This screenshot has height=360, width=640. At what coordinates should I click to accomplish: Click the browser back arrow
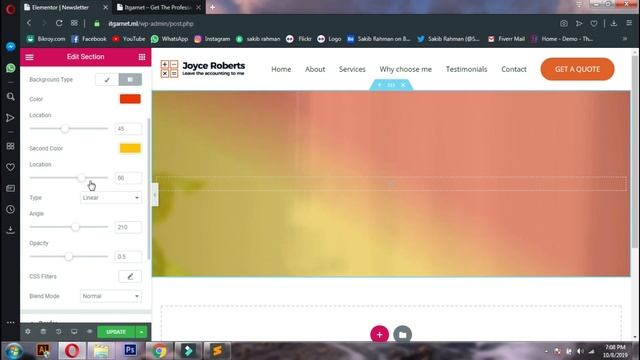[x=29, y=23]
